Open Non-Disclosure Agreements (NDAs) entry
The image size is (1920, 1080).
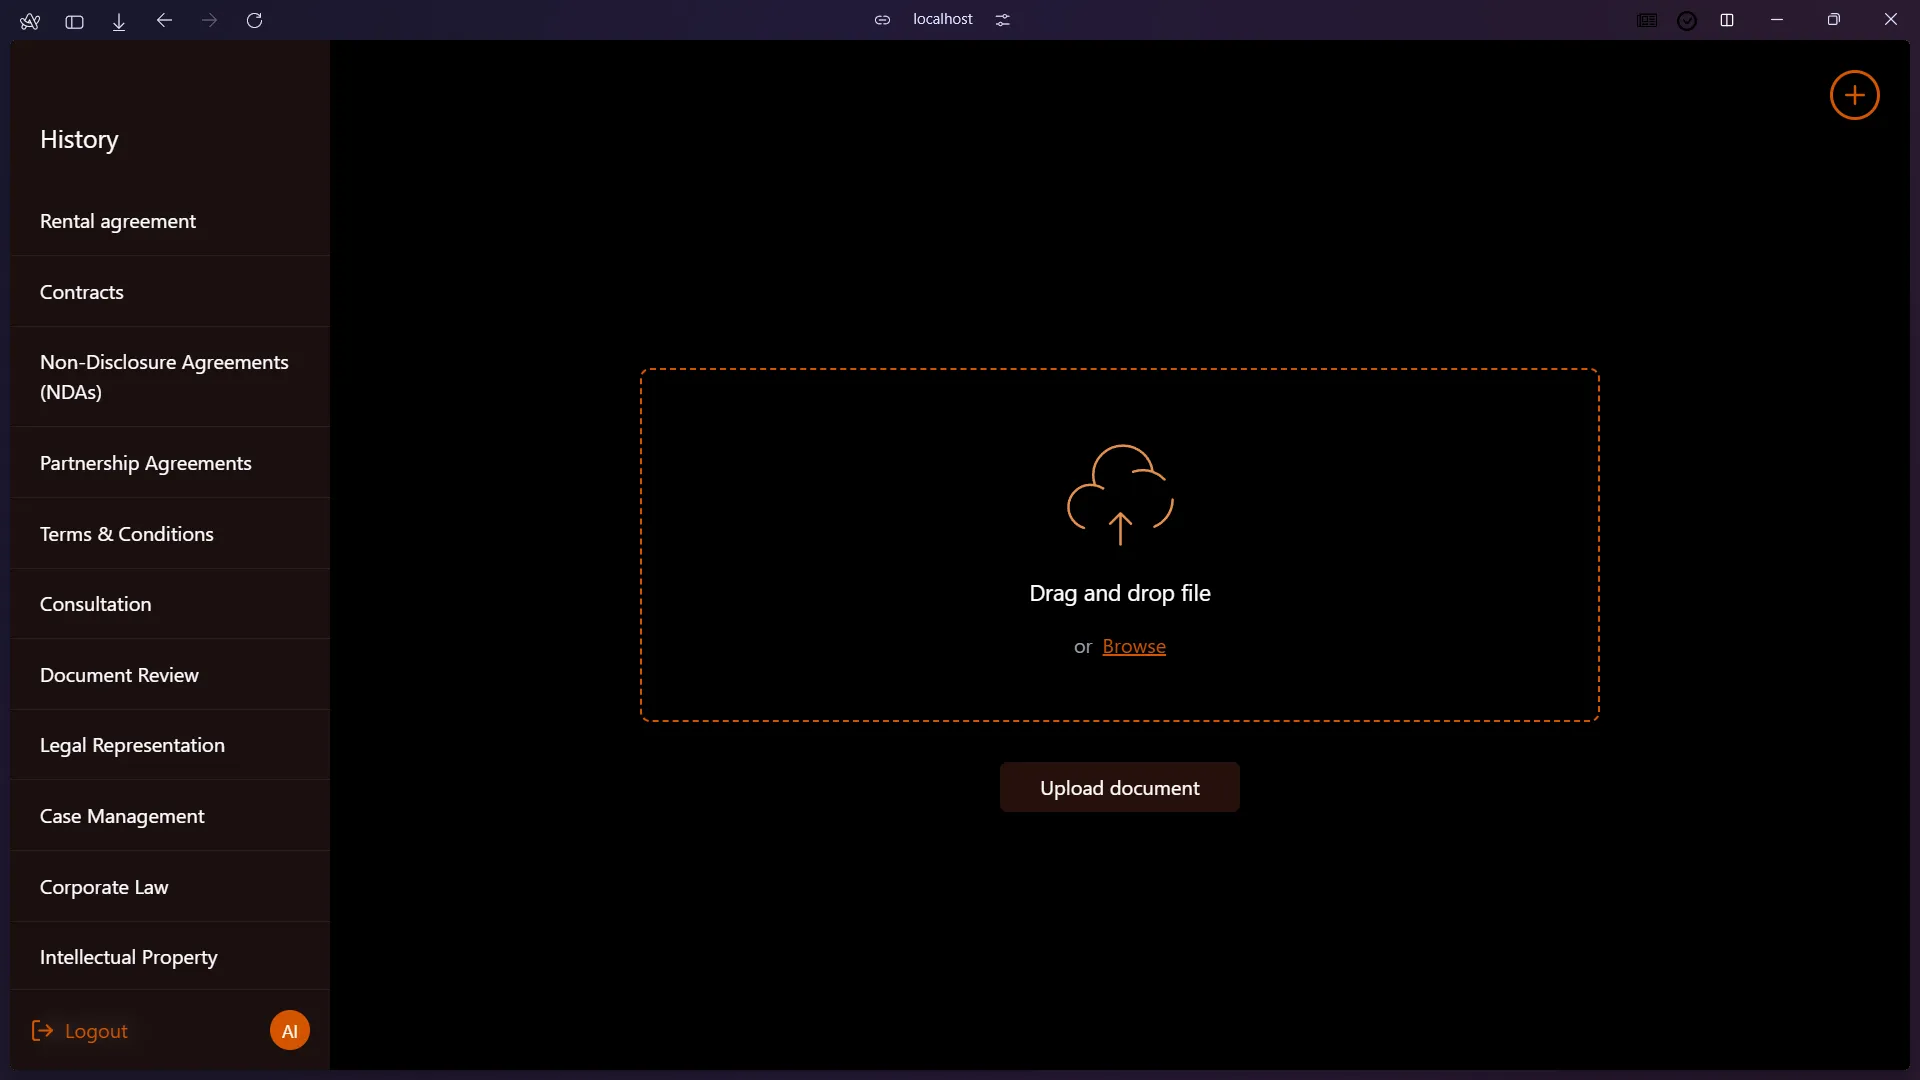tap(164, 377)
